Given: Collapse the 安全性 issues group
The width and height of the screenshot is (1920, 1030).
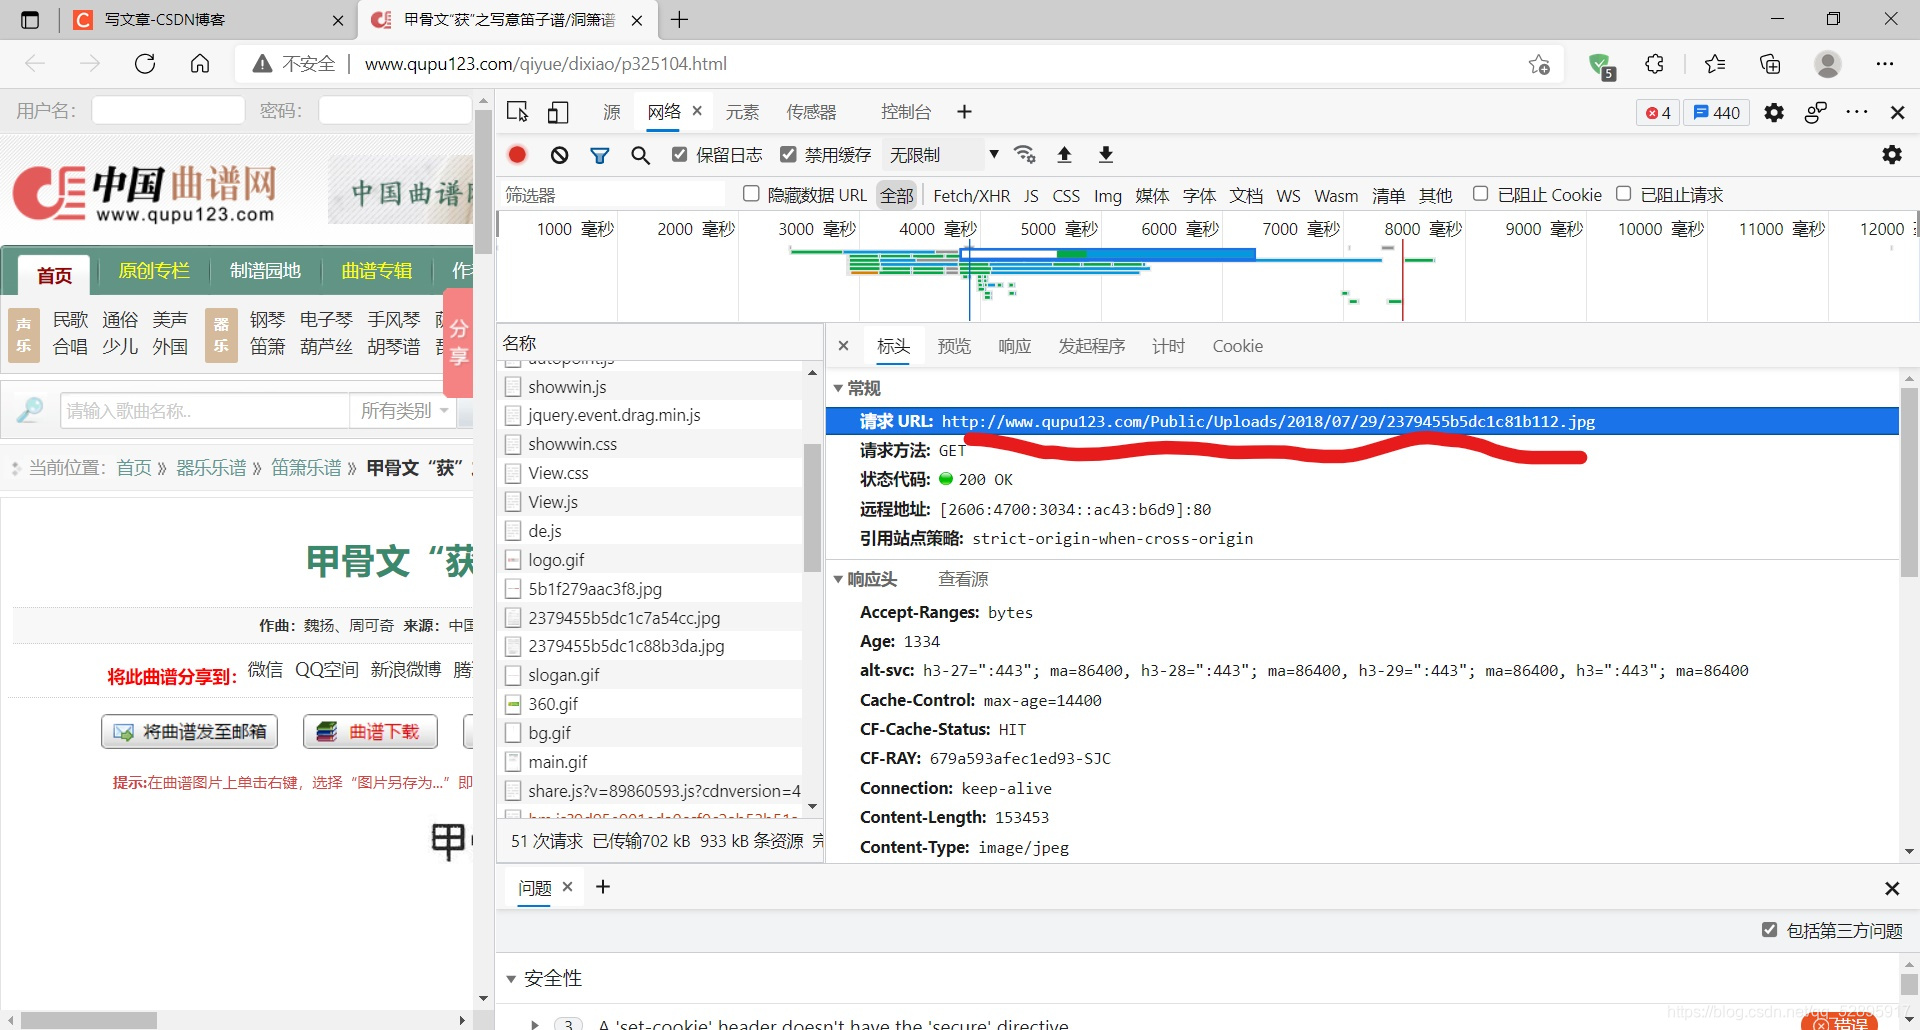Looking at the screenshot, I should pos(511,979).
